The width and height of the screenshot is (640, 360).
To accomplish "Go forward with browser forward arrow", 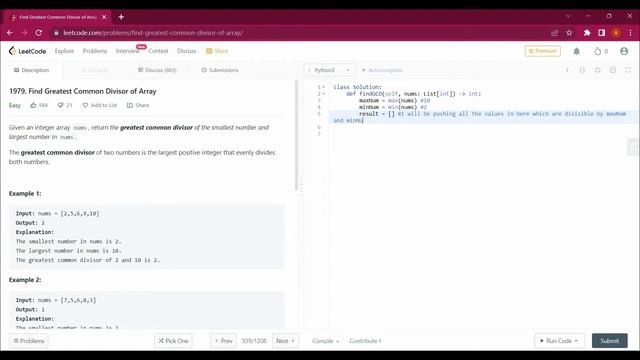I will click(24, 33).
